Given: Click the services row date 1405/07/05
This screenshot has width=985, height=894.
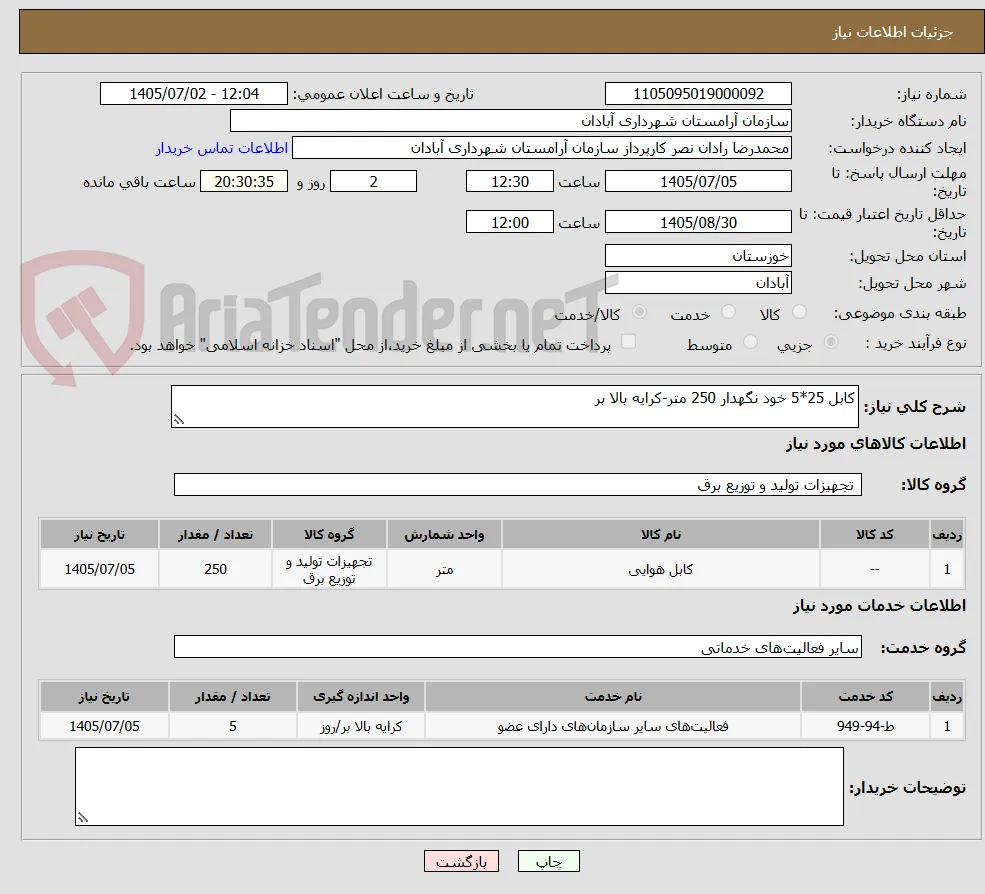Looking at the screenshot, I should 104,726.
